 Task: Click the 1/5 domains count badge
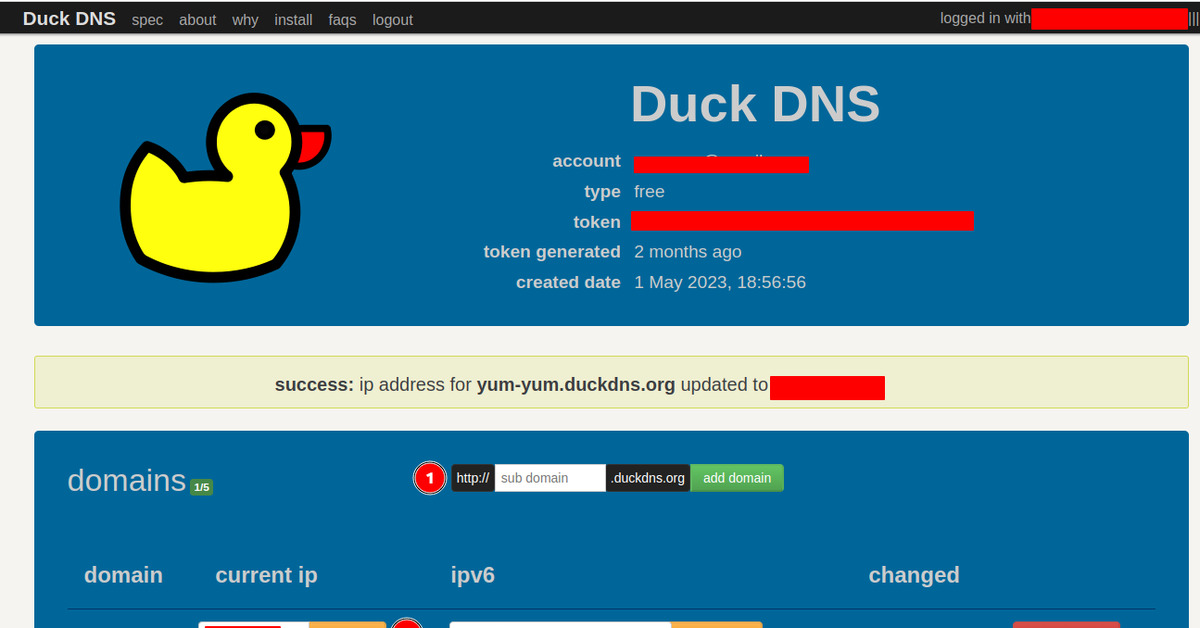201,488
